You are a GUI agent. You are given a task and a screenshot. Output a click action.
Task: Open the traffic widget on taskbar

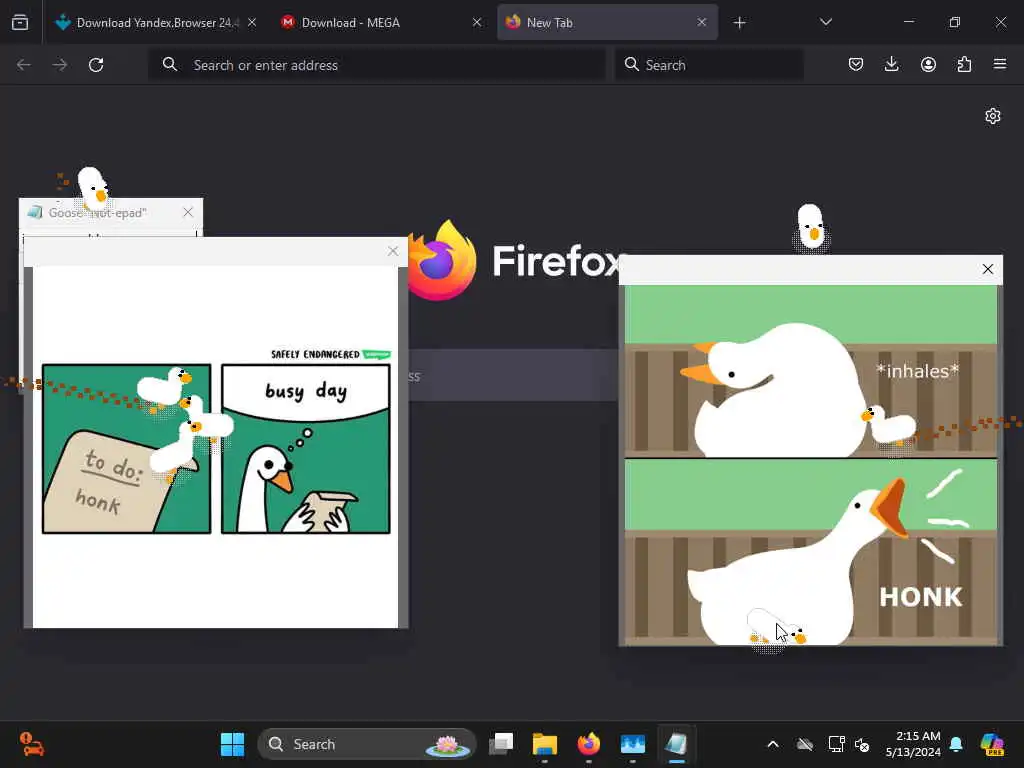coord(31,744)
